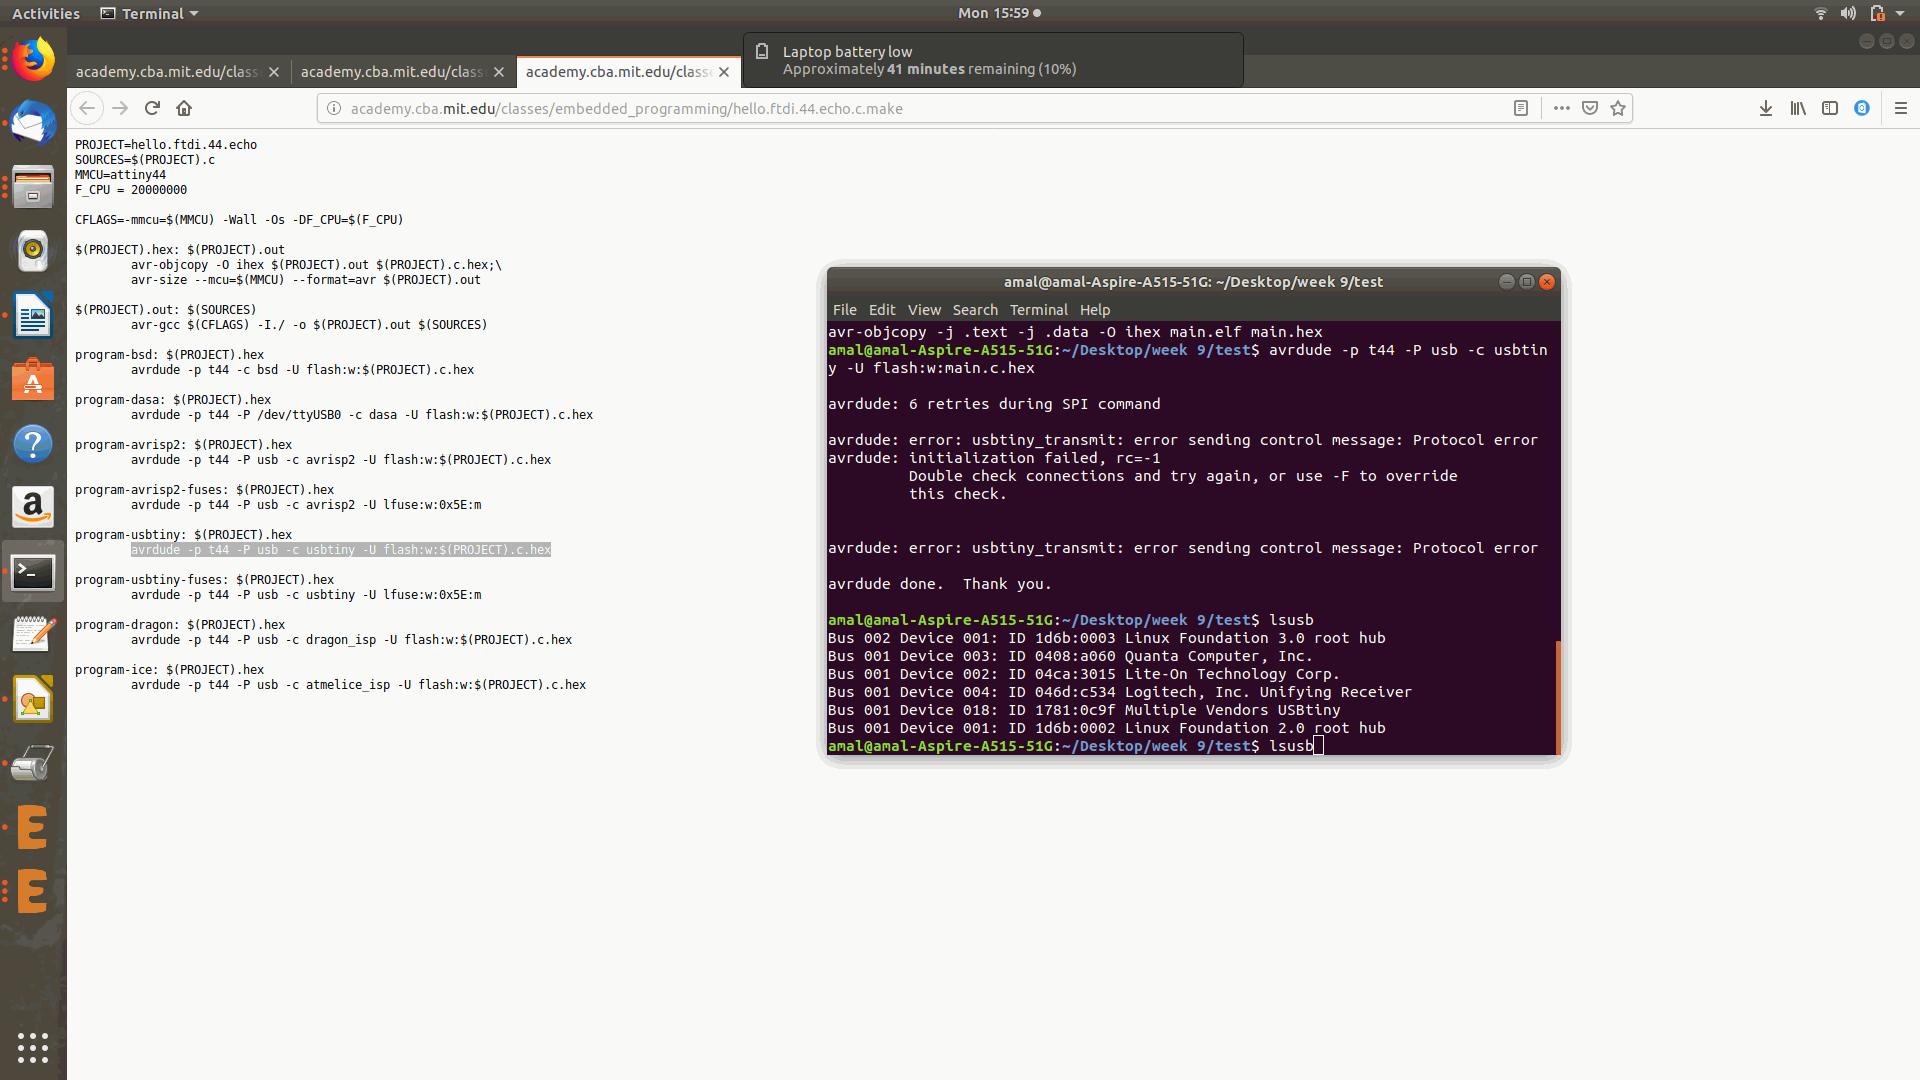
Task: Show Applications grid in dock
Action: point(33,1047)
